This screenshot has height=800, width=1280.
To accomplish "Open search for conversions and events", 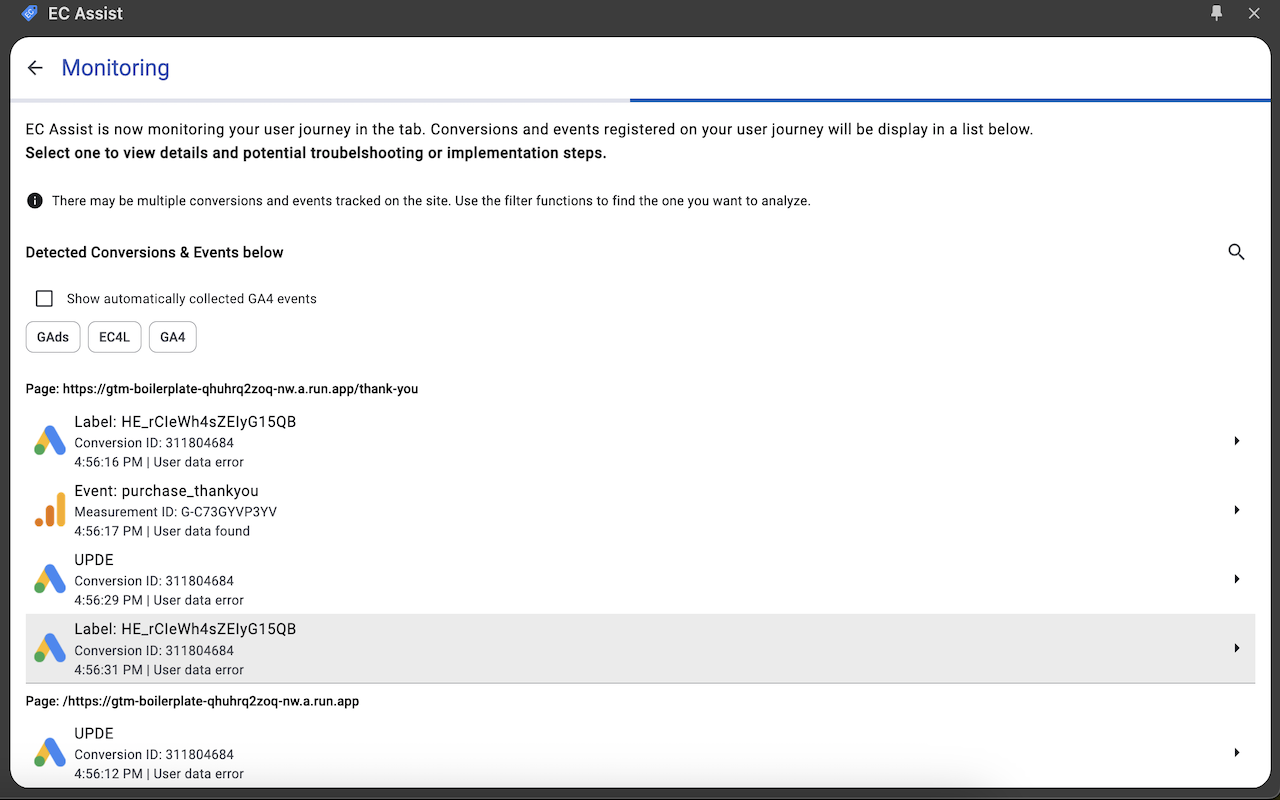I will pos(1236,252).
